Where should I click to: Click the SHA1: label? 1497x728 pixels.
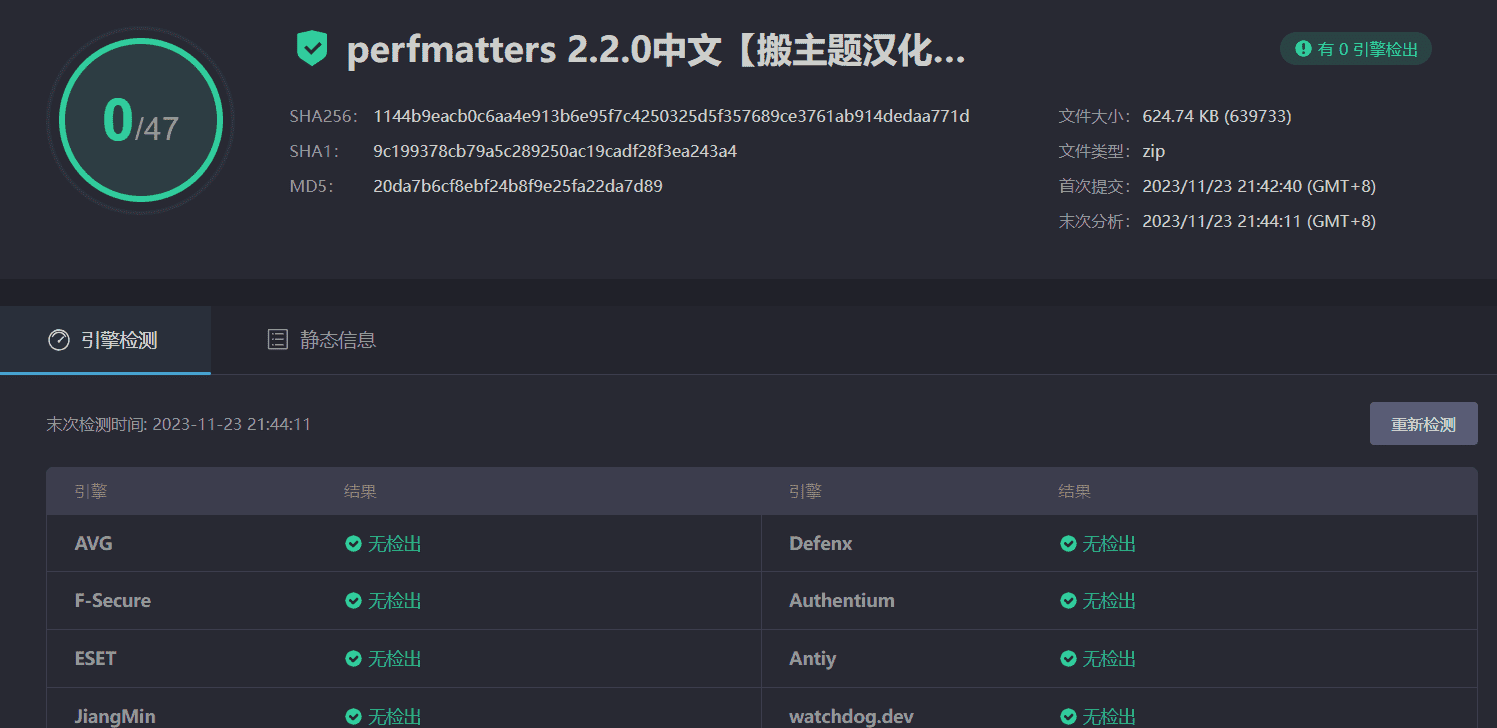pos(314,151)
